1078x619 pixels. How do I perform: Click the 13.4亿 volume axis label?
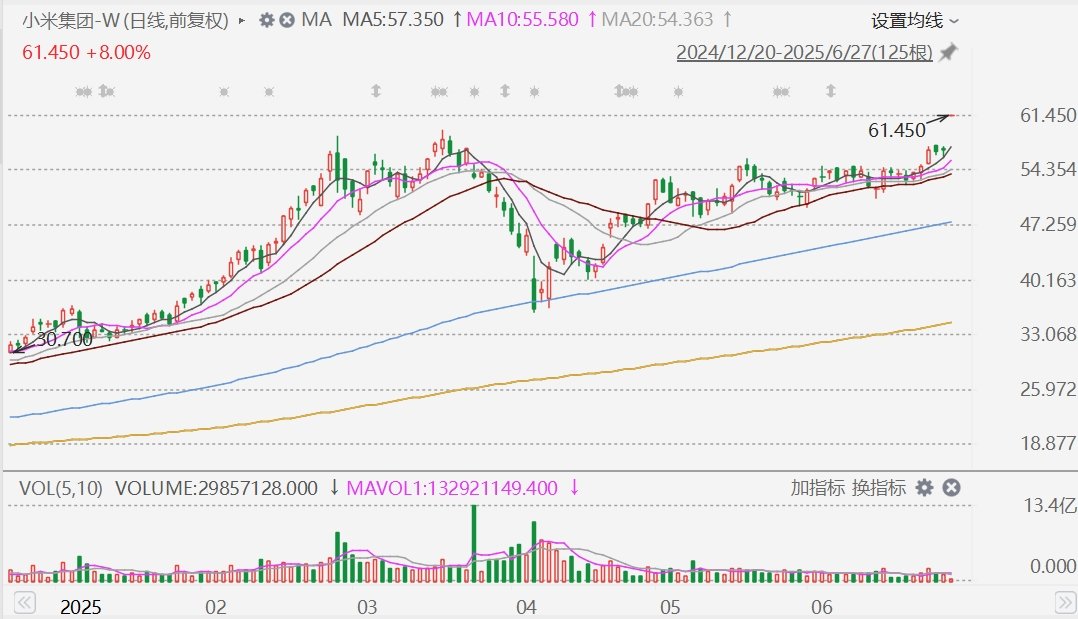pyautogui.click(x=1050, y=506)
